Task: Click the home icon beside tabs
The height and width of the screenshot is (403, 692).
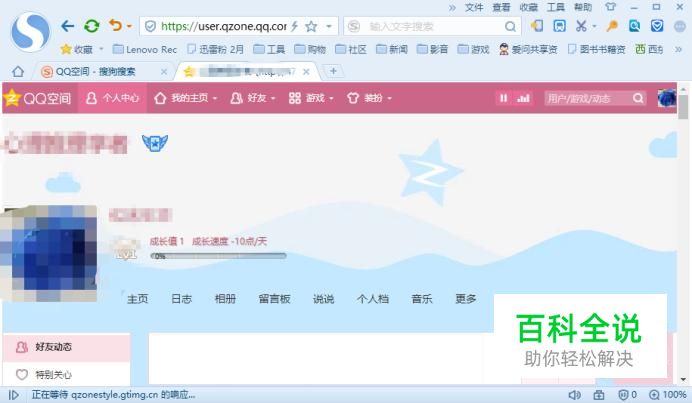Action: point(18,72)
